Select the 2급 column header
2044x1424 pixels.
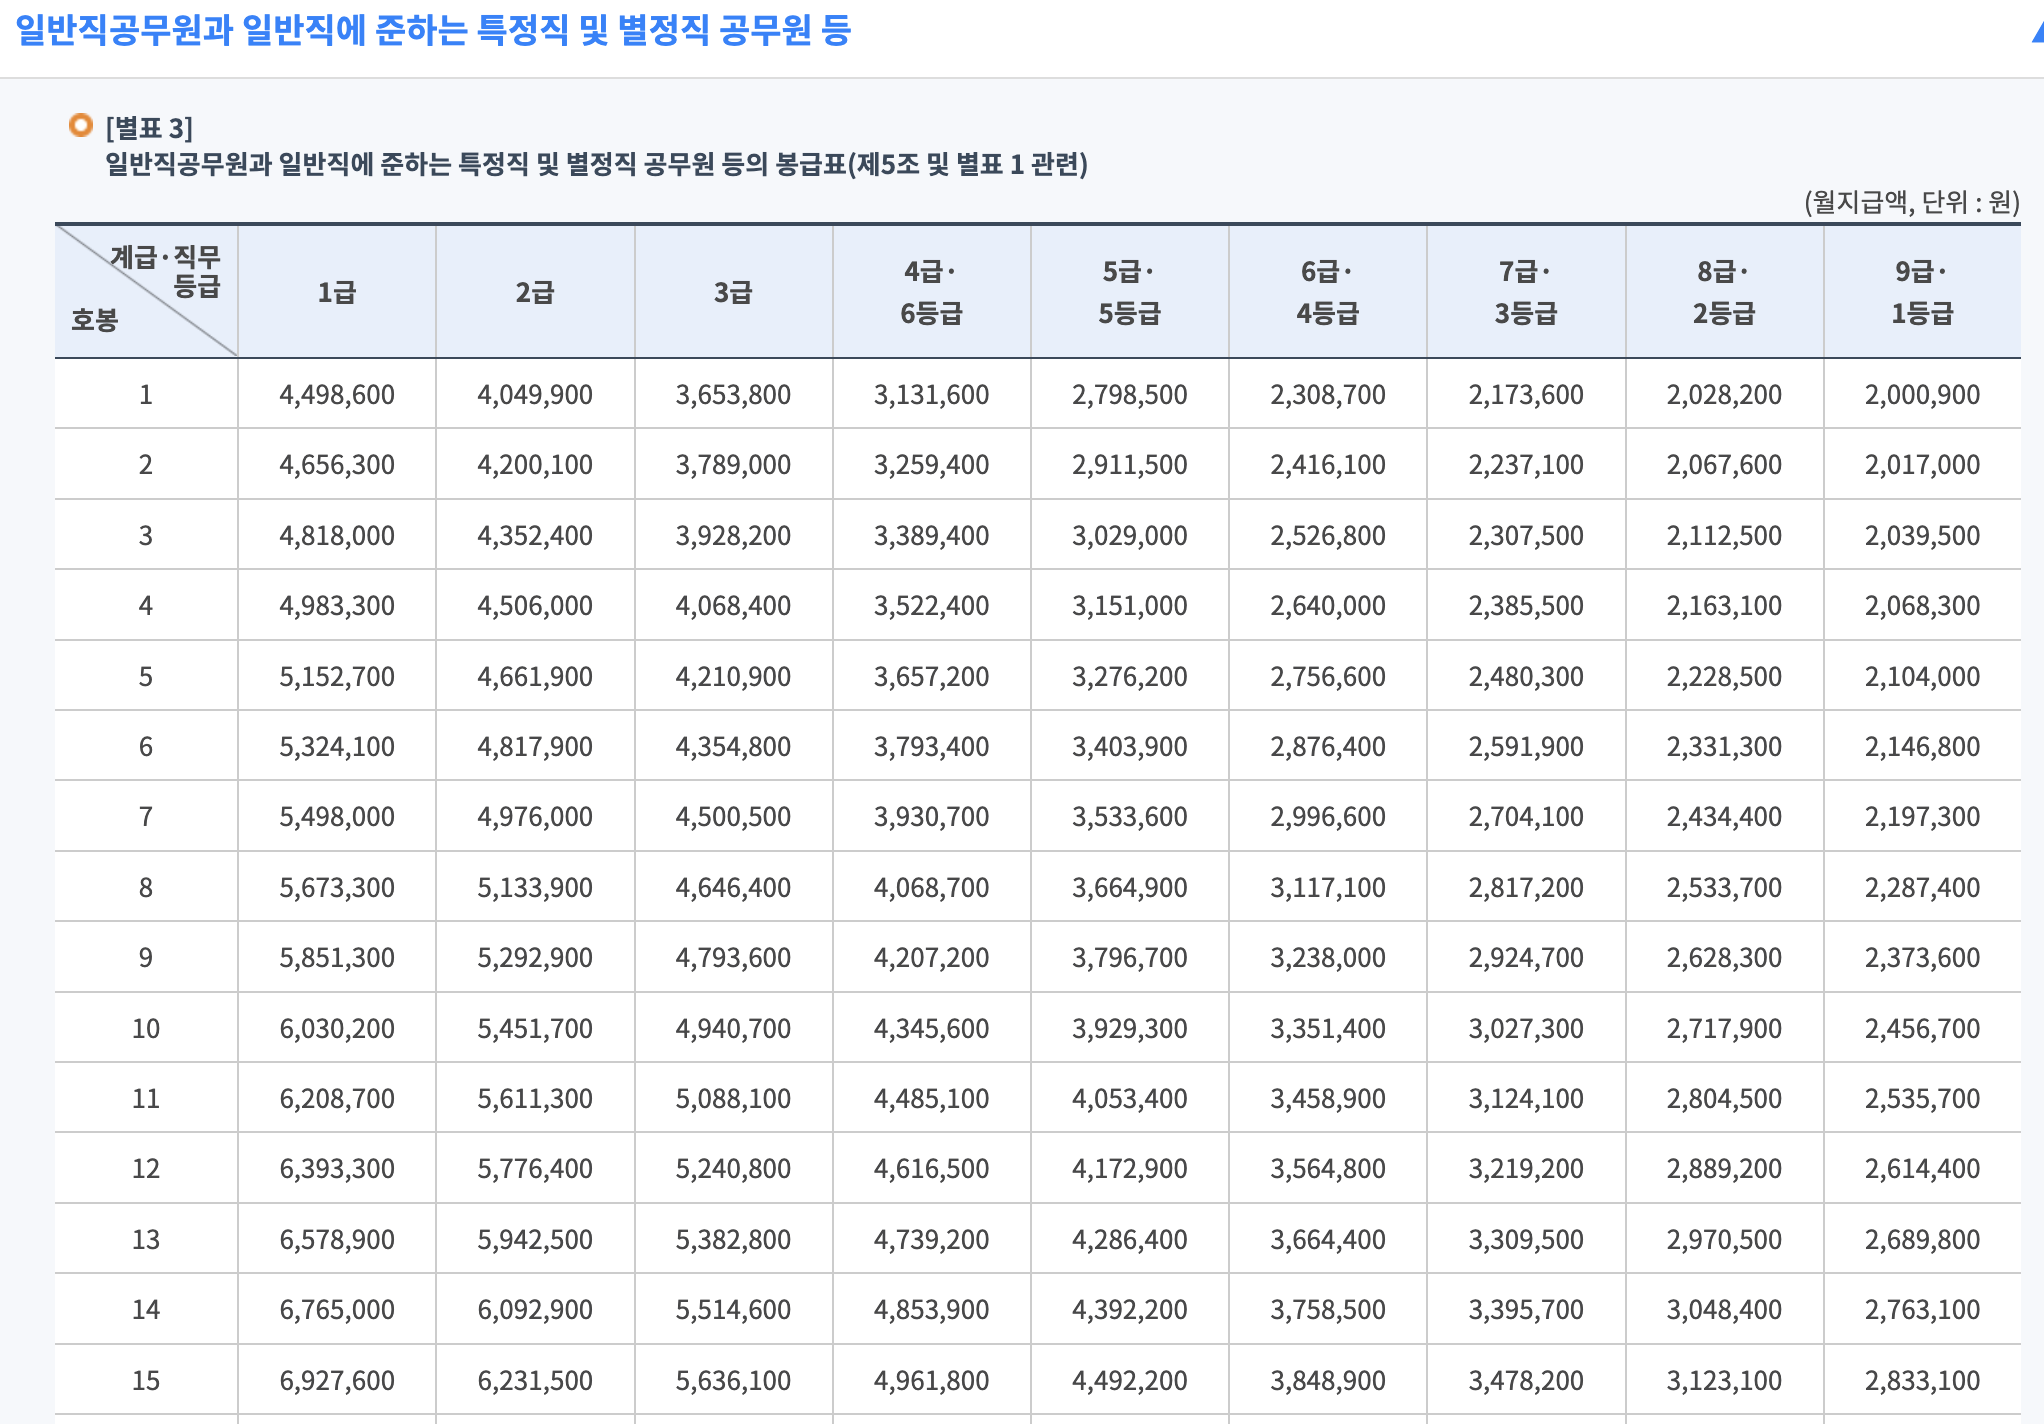click(x=535, y=290)
